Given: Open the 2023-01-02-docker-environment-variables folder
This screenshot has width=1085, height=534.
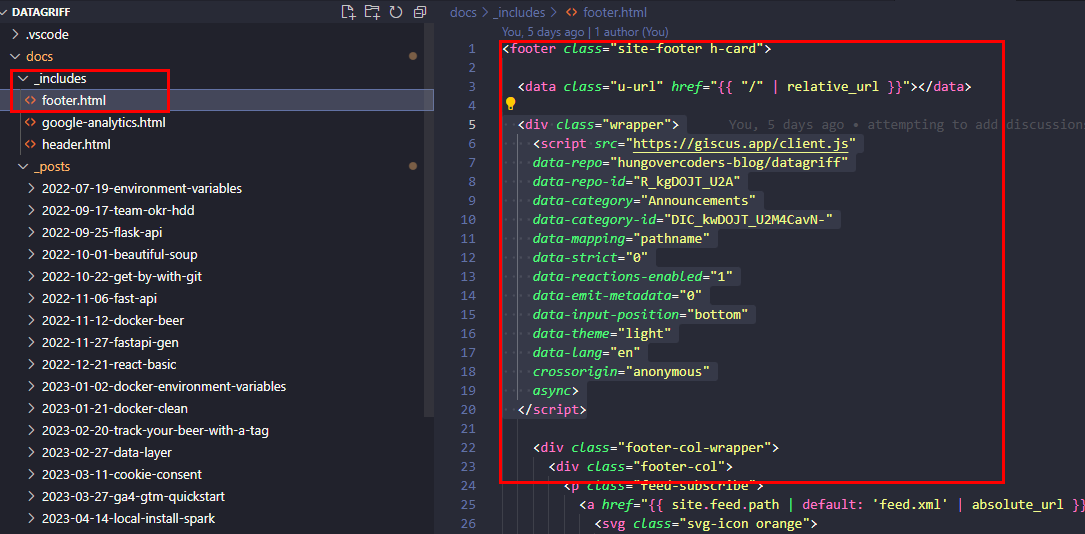Looking at the screenshot, I should [164, 387].
